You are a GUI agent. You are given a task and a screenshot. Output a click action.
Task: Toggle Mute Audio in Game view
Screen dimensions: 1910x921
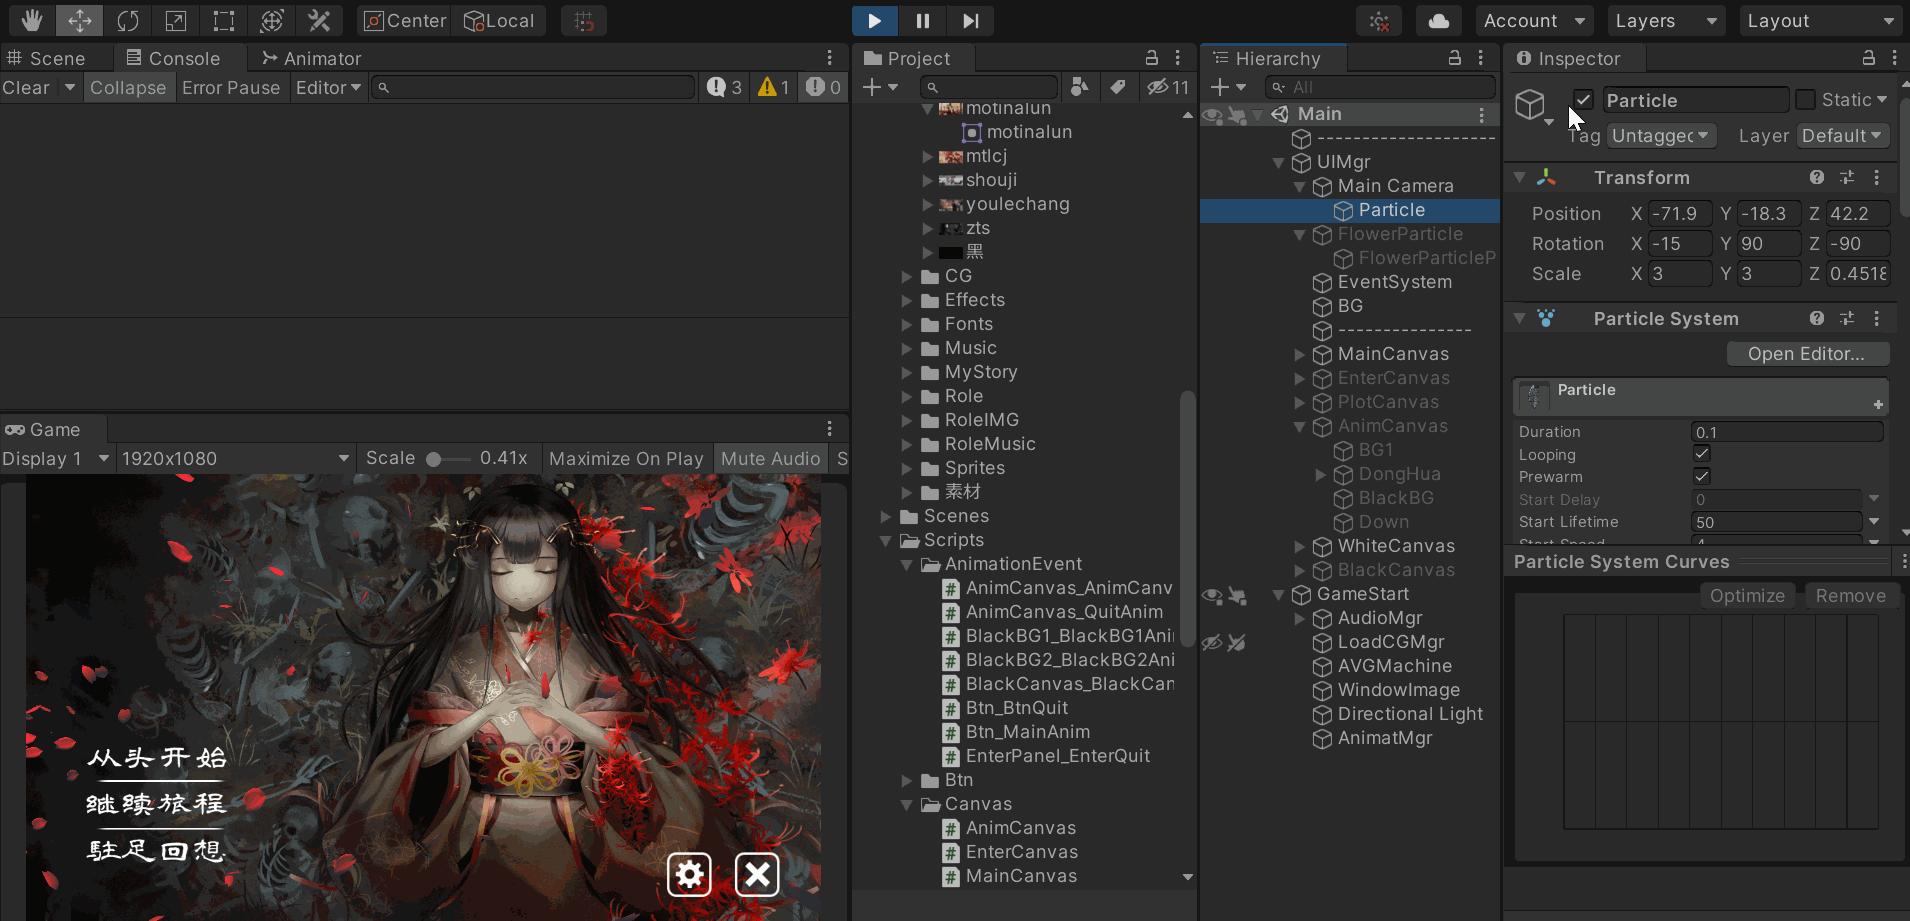tap(770, 458)
